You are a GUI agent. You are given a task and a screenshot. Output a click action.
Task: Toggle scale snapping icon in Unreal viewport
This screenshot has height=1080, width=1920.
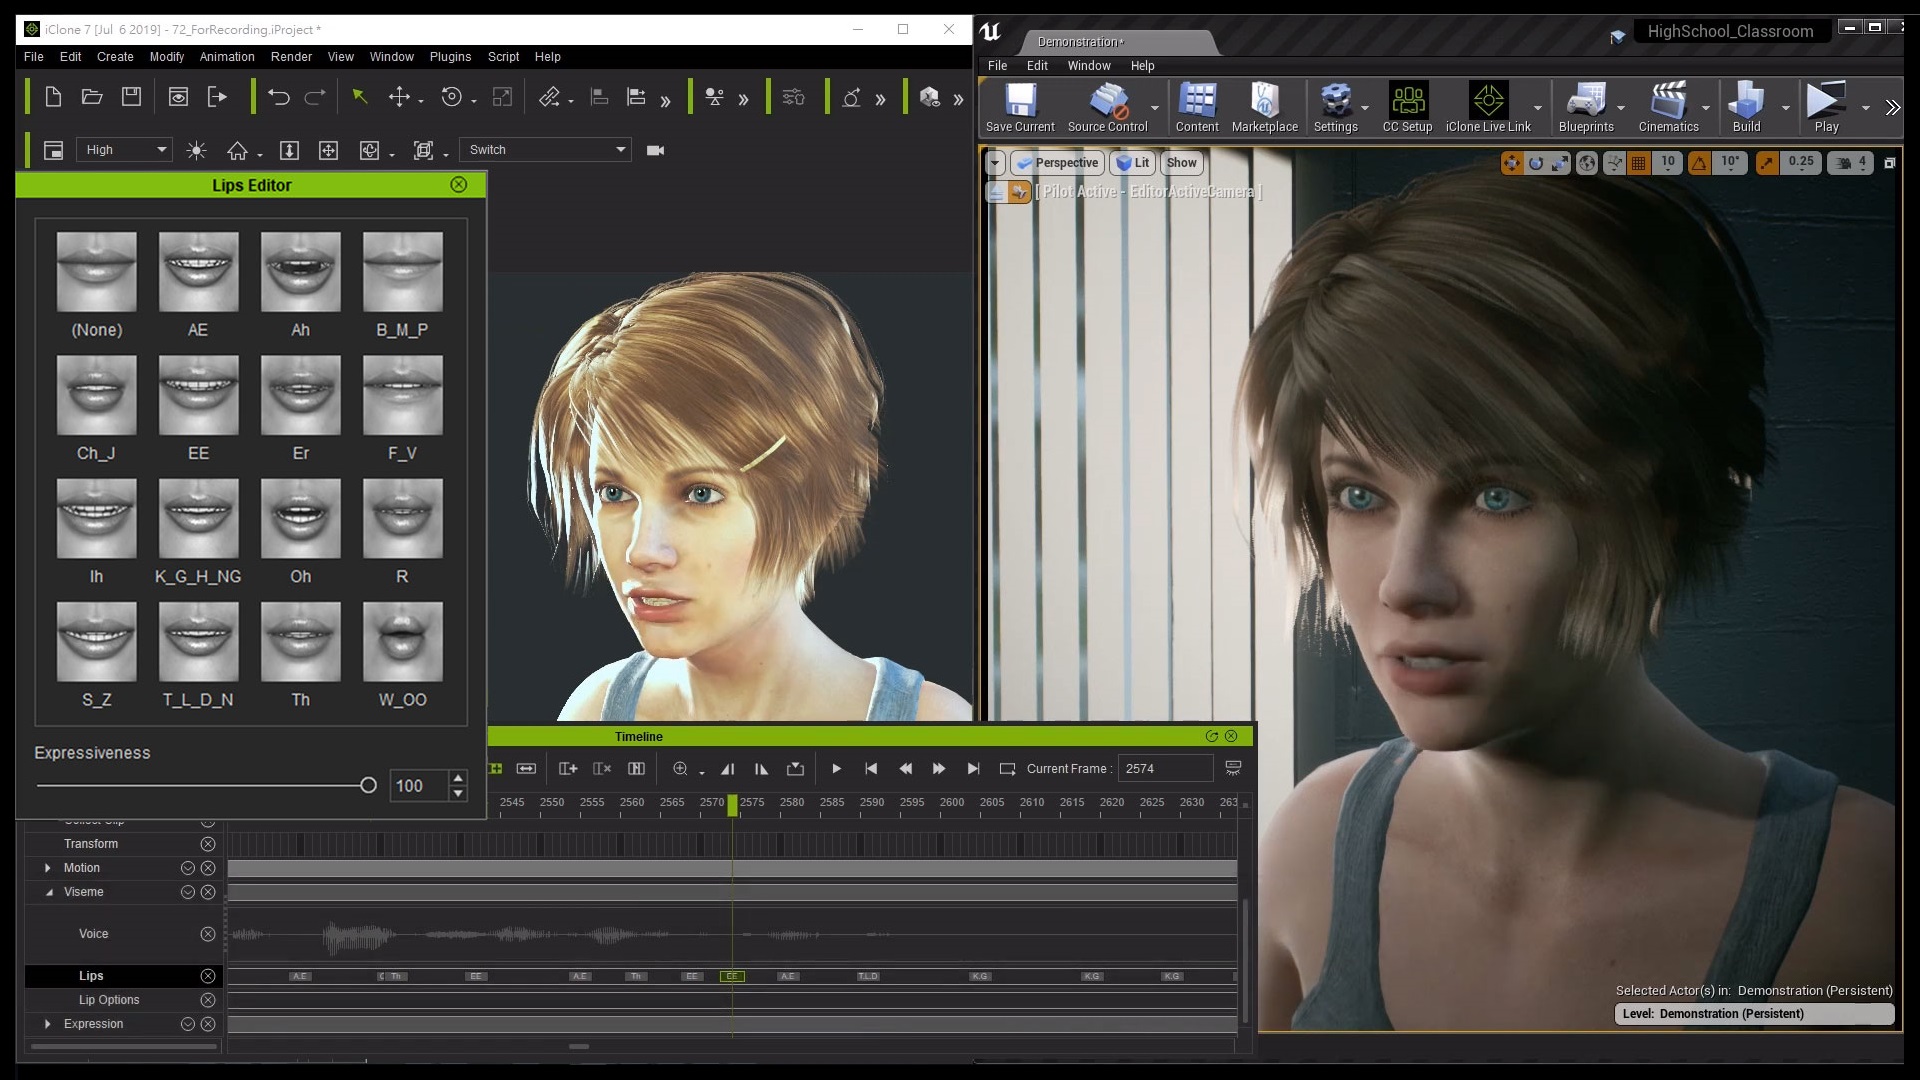click(x=1767, y=163)
